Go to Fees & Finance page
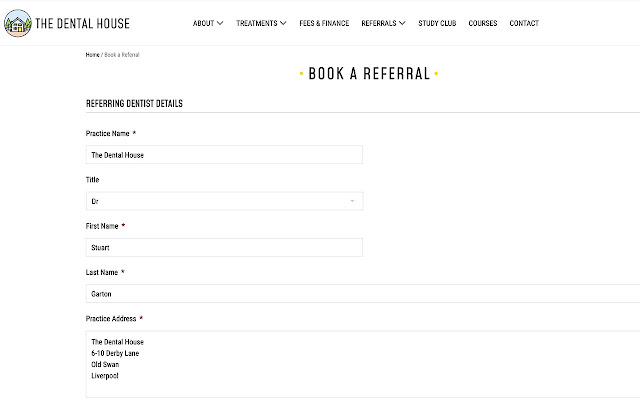Viewport: 640px width, 400px height. click(x=324, y=23)
